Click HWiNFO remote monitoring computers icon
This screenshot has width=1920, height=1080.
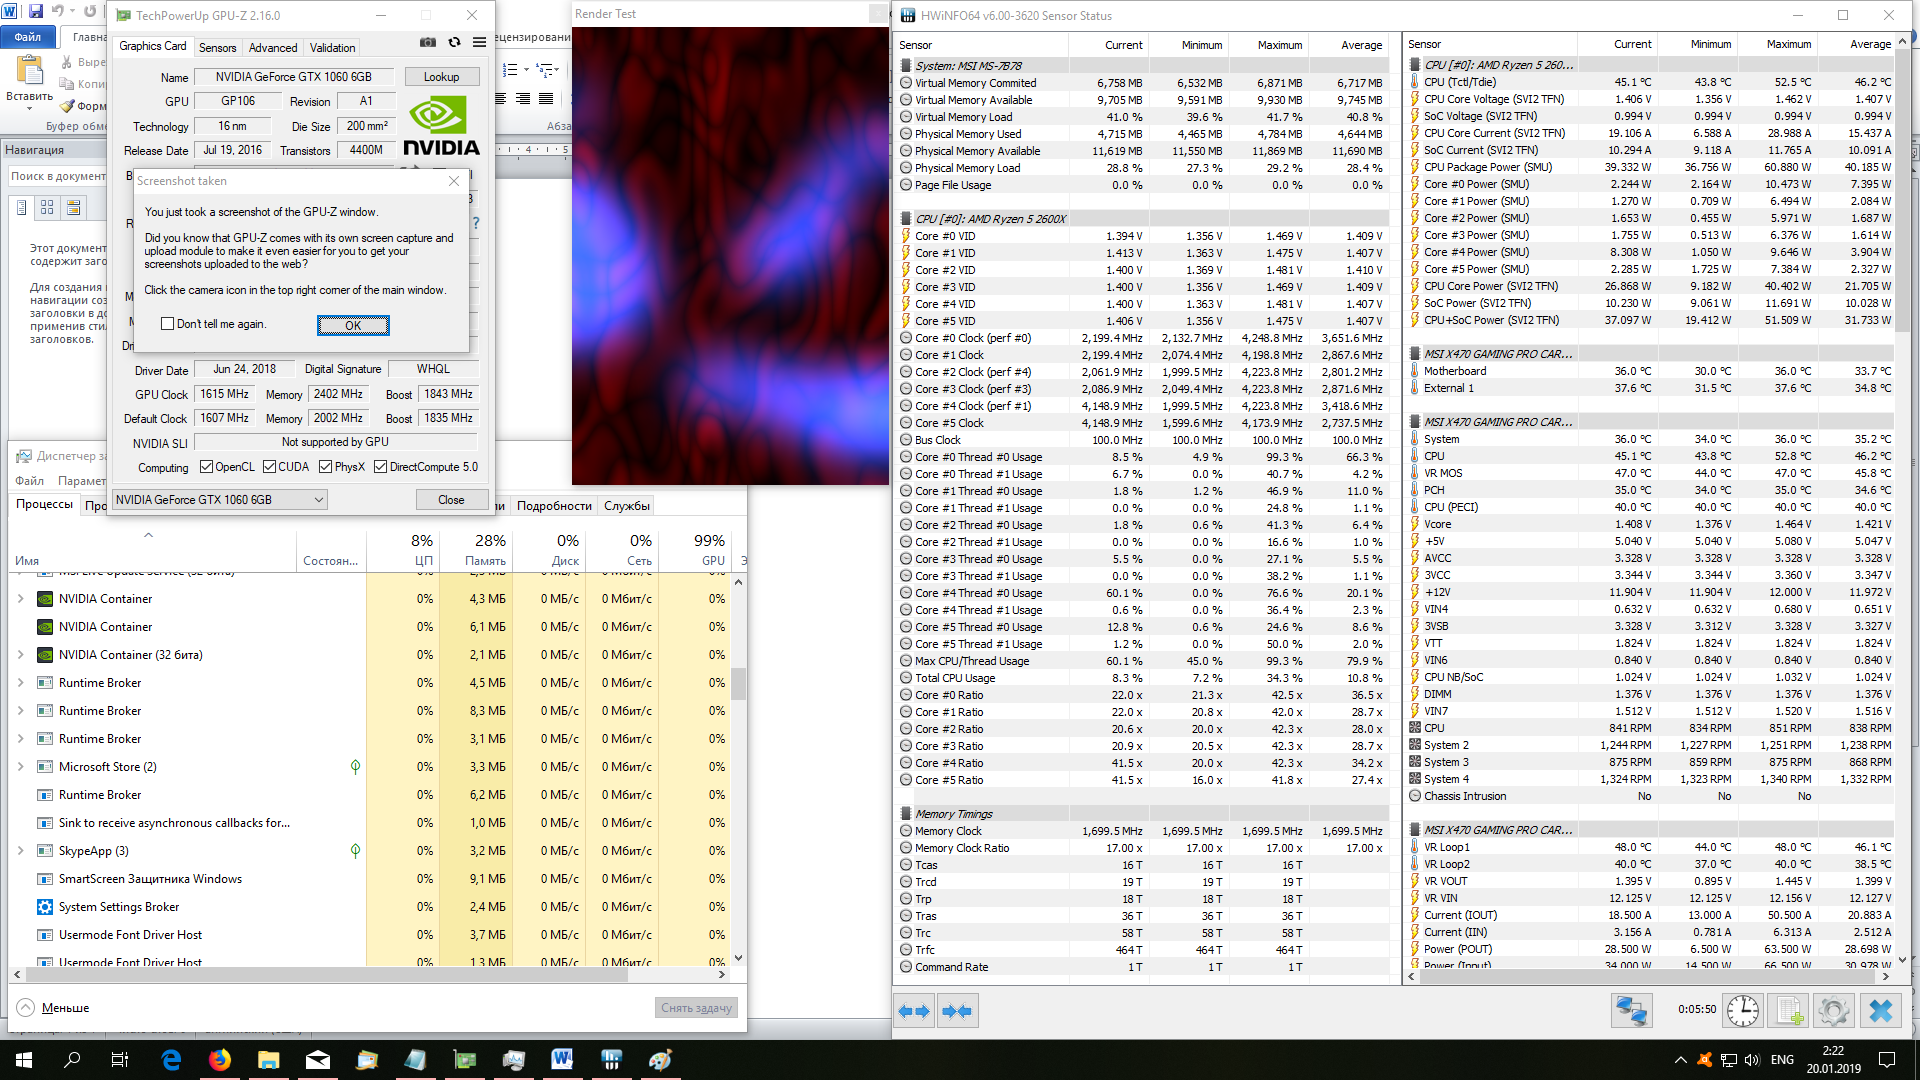[x=1632, y=1011]
